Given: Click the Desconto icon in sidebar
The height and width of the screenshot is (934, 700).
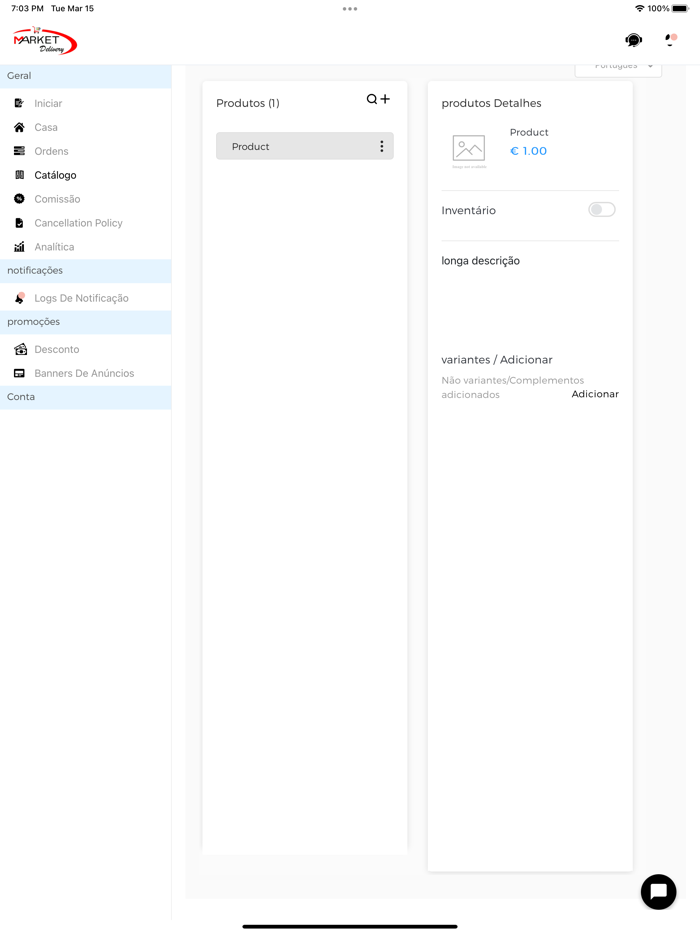Looking at the screenshot, I should pyautogui.click(x=20, y=349).
